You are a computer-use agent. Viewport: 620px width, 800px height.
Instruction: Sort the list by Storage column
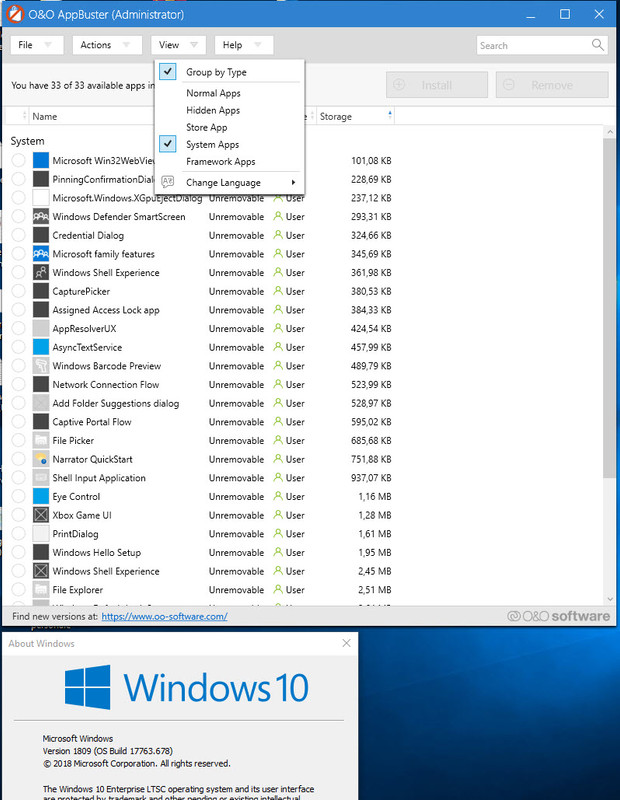tap(354, 116)
